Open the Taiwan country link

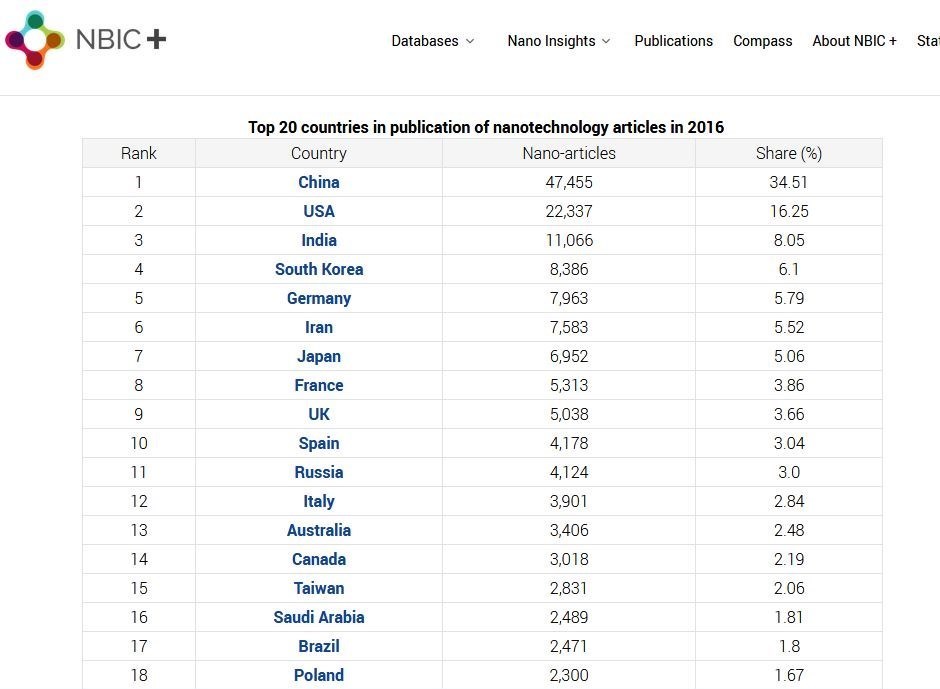(x=319, y=588)
